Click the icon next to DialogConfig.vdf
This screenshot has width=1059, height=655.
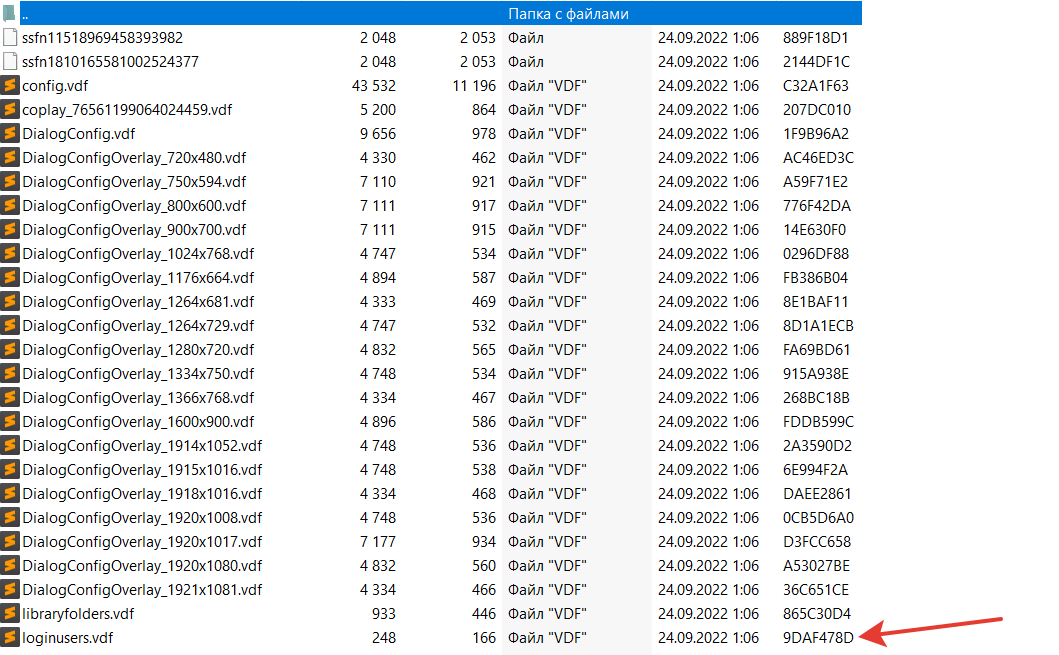10,134
